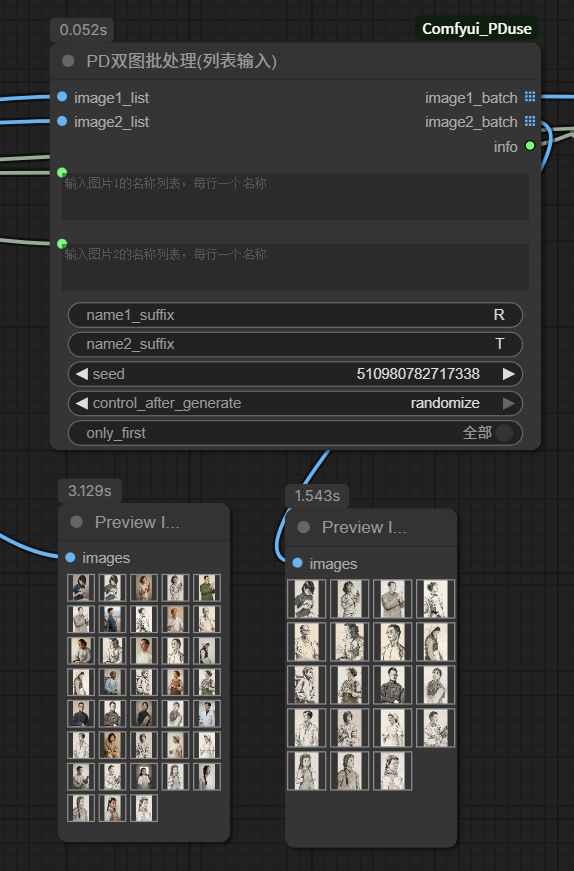Click the green input dot on 图片2名称列表 field

[62, 243]
